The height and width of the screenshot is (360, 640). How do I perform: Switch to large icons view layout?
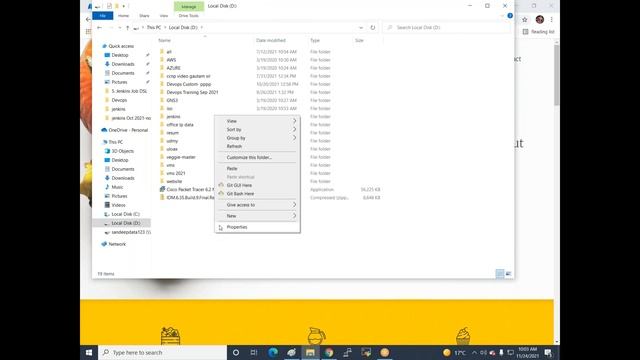pyautogui.click(x=508, y=274)
